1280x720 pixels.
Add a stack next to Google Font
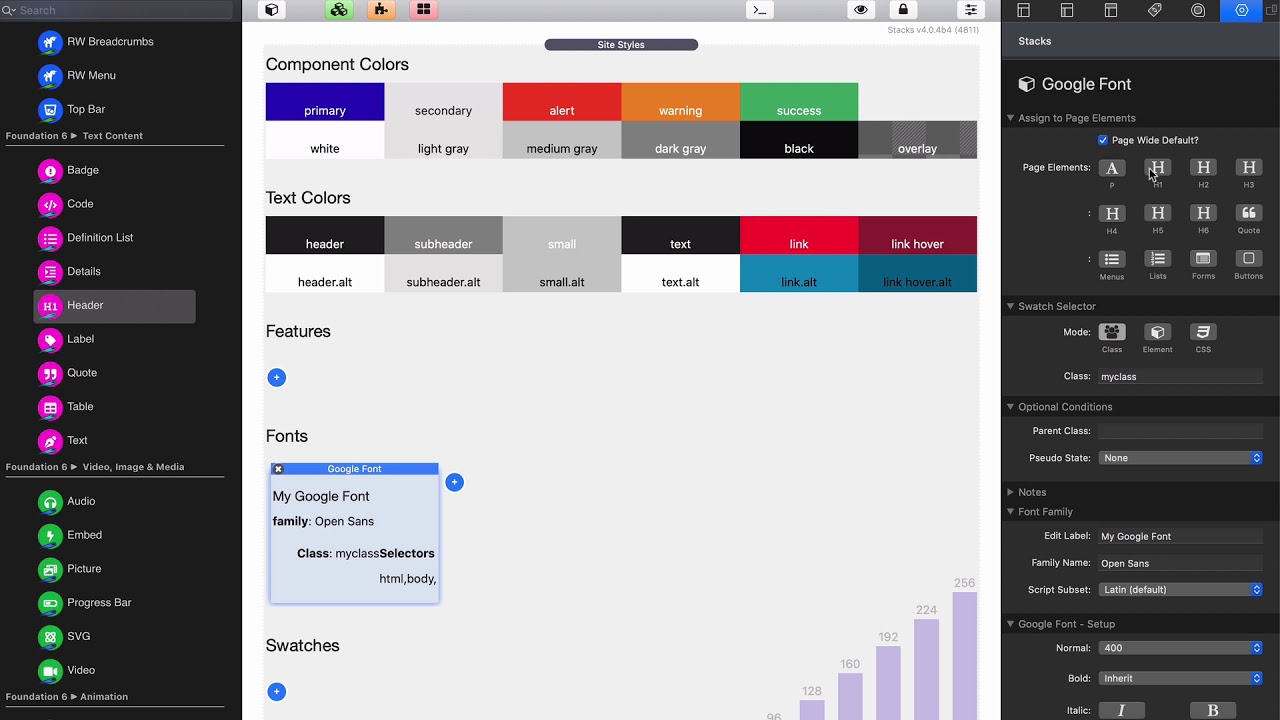454,482
